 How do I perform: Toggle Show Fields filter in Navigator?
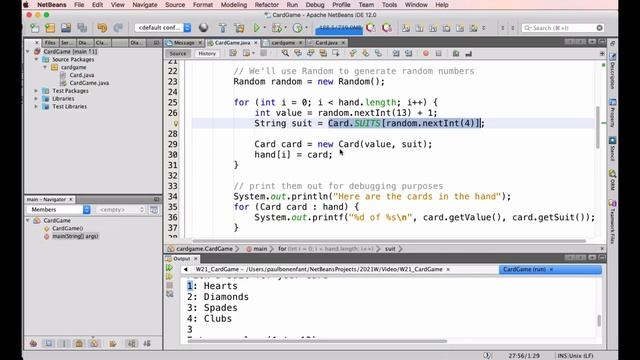49,344
